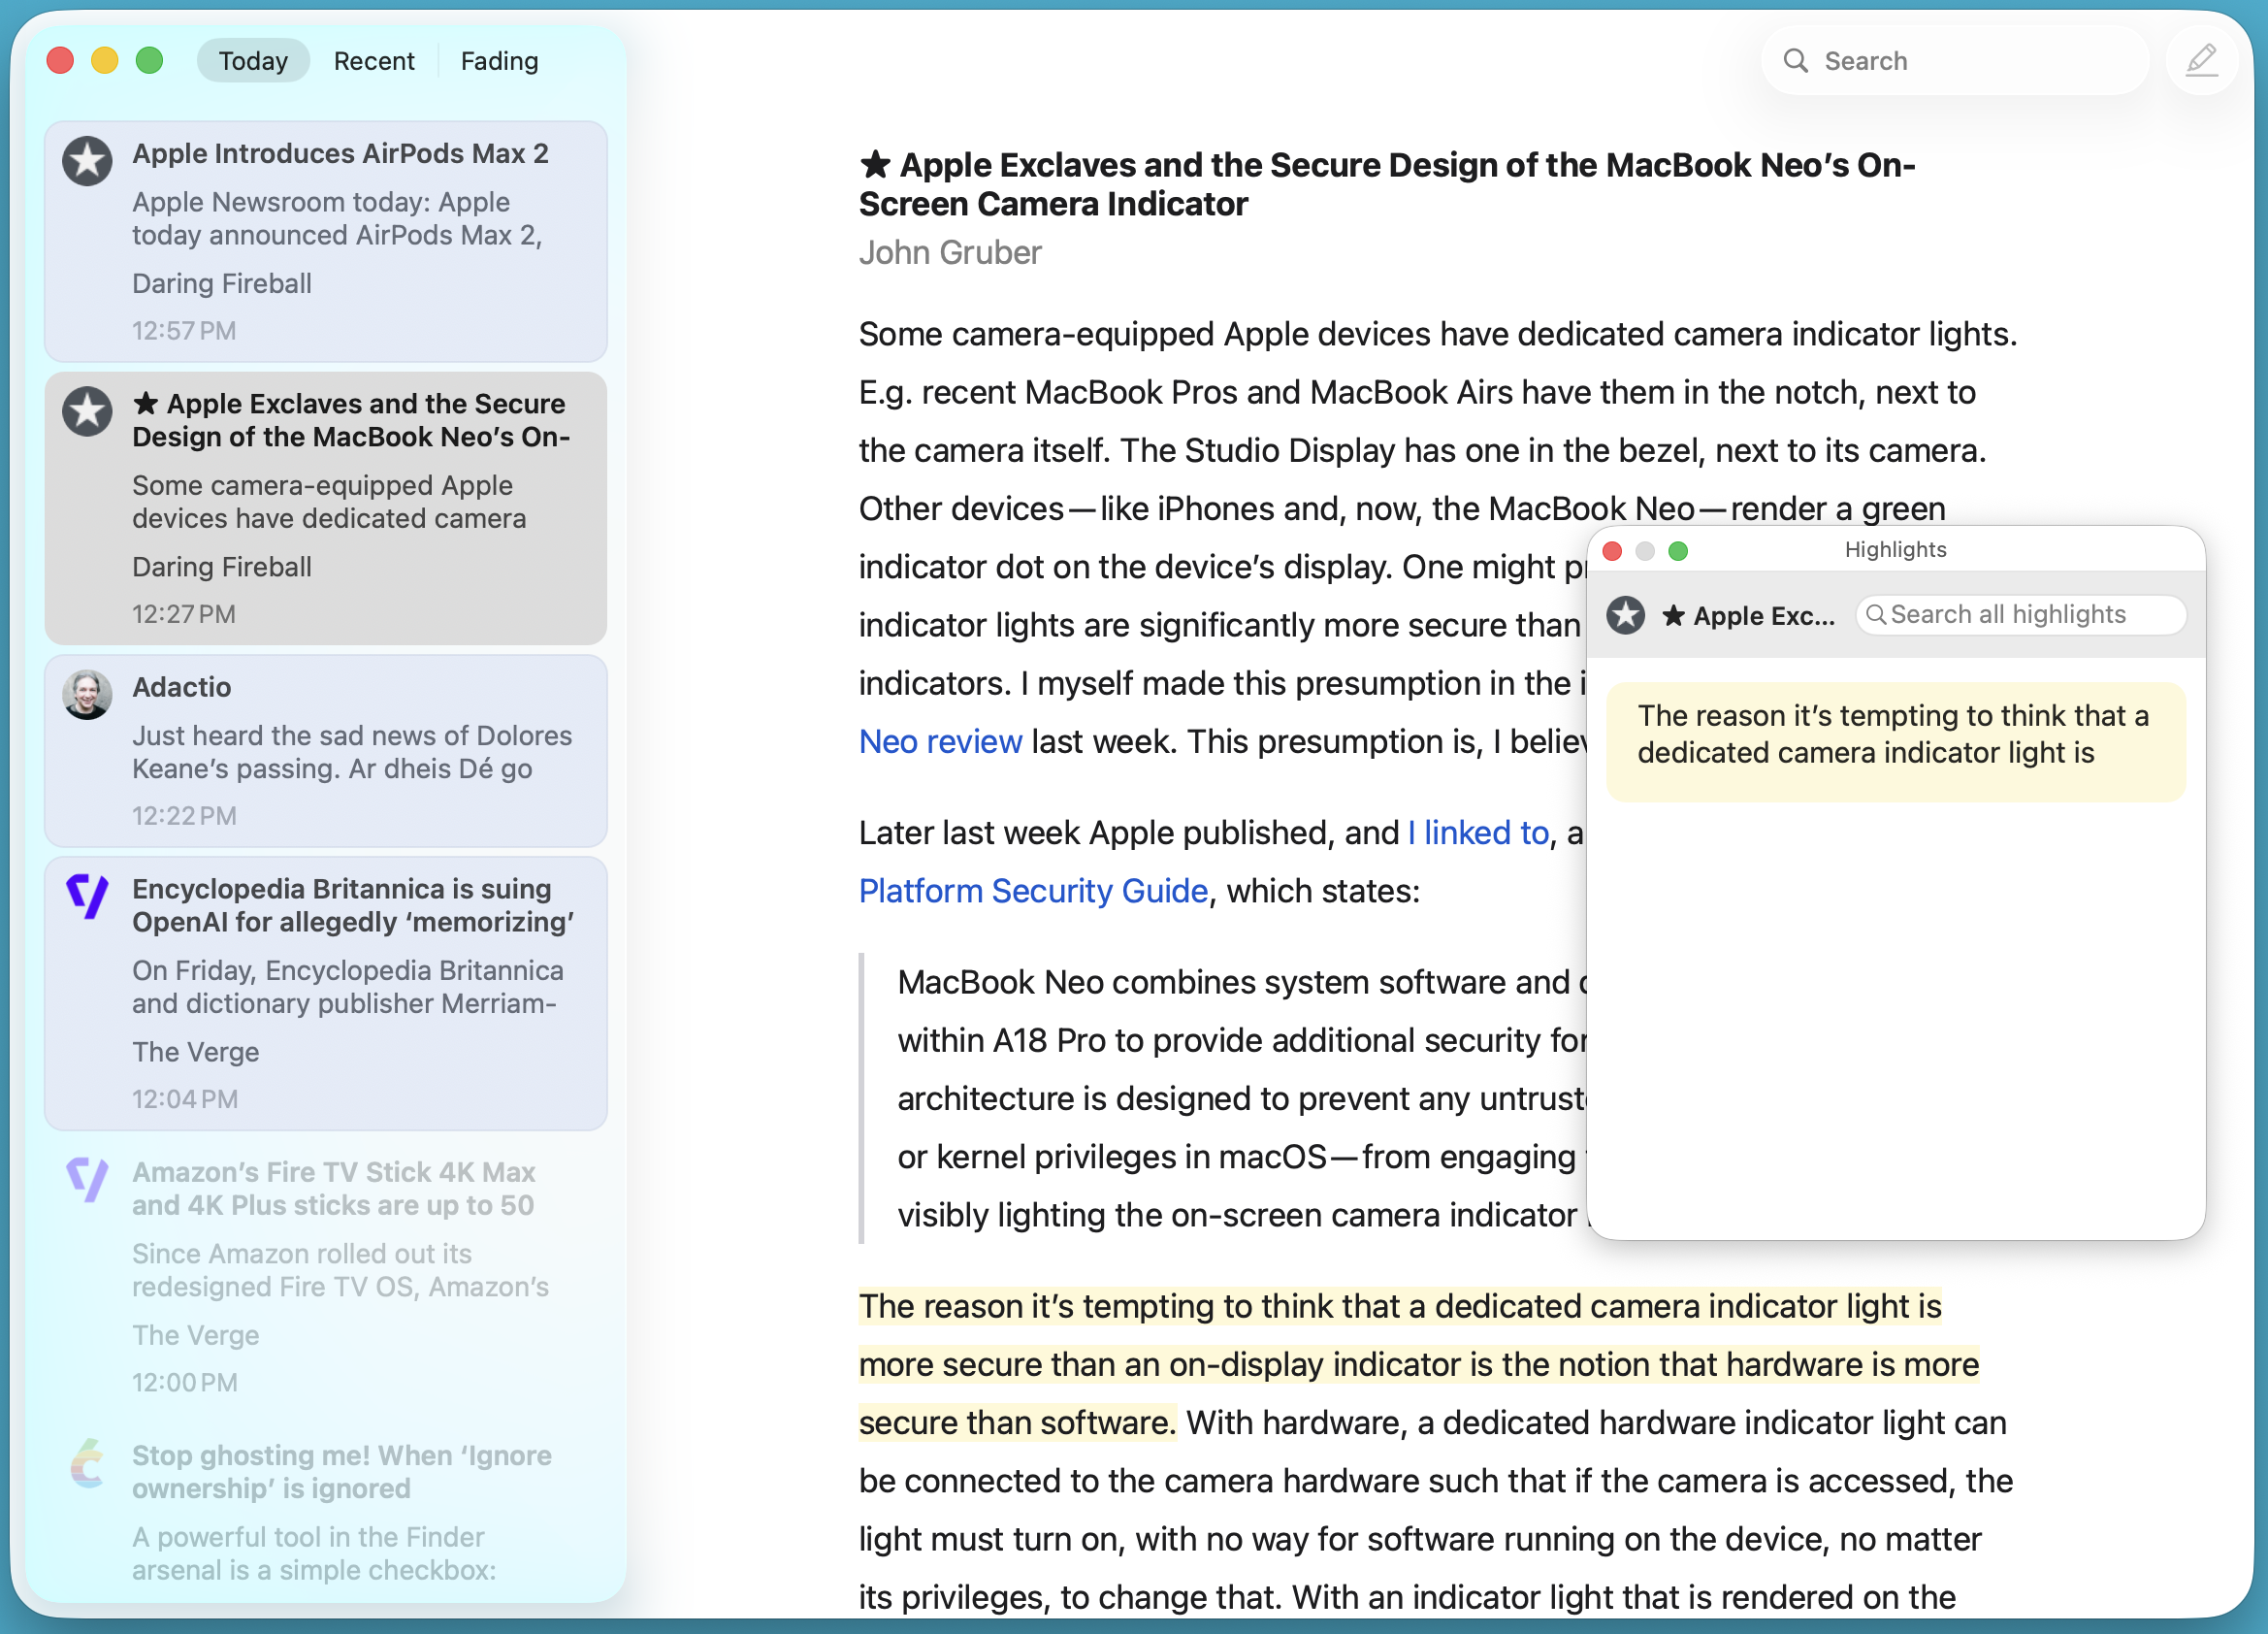Click Daring Fireball star icon on AirPods item
The height and width of the screenshot is (1634, 2268).
click(x=88, y=161)
